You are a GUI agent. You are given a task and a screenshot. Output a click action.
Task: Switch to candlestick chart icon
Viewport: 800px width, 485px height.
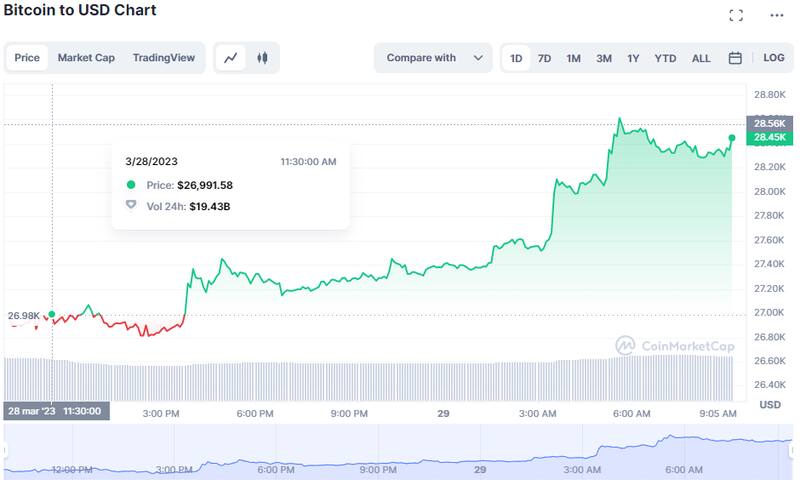point(262,58)
